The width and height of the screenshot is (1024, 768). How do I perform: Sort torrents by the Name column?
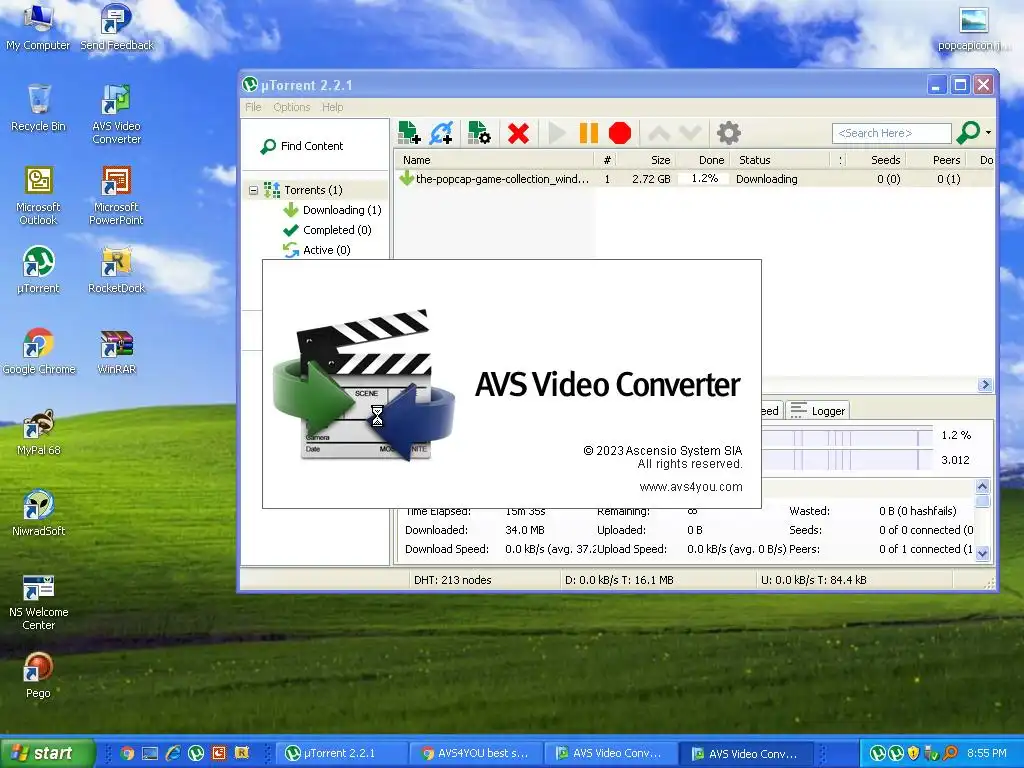coord(494,160)
